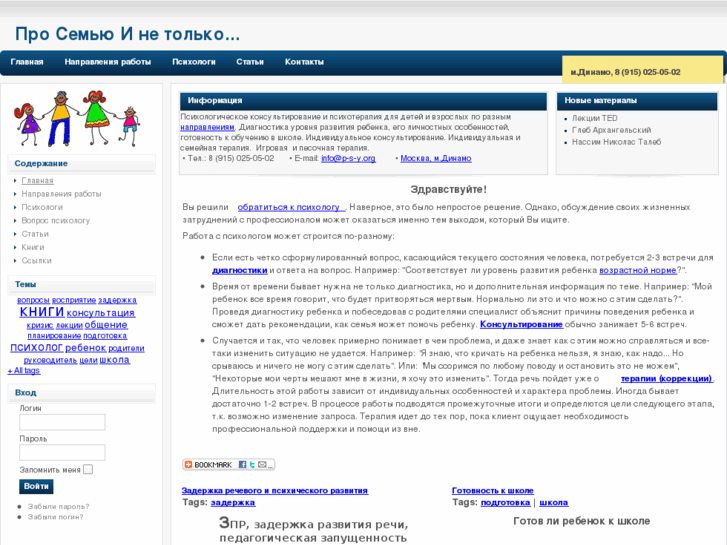This screenshot has height=545, width=727.
Task: Click the "психолог" tag
Action: (x=37, y=347)
